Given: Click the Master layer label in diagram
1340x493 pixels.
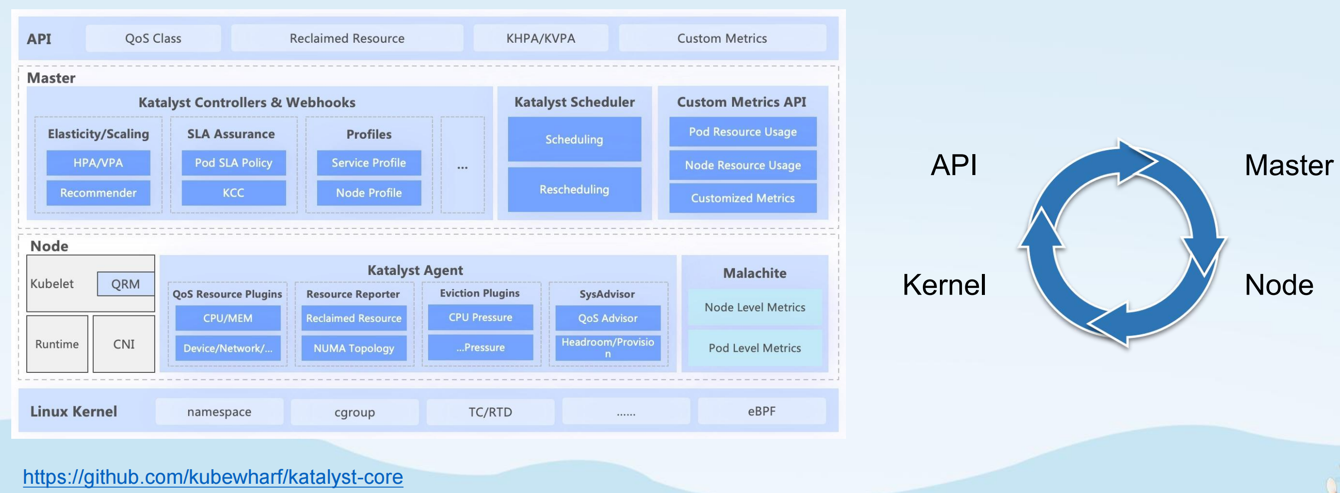Looking at the screenshot, I should tap(51, 78).
